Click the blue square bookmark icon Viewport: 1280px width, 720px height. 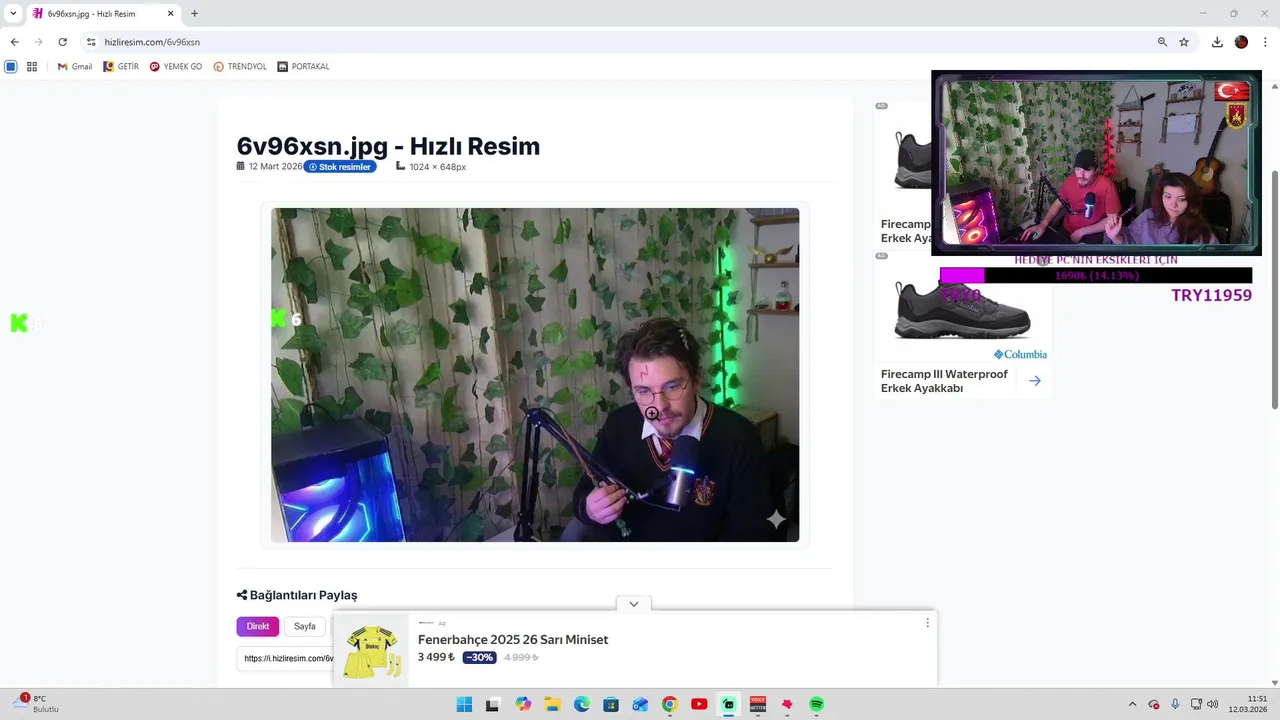11,67
